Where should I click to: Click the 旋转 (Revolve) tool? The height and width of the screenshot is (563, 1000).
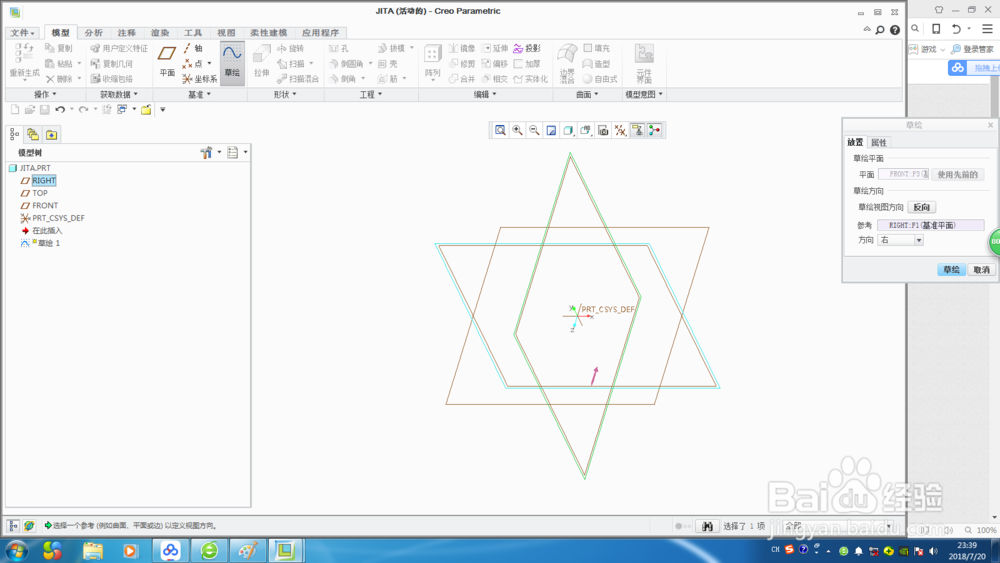click(291, 48)
